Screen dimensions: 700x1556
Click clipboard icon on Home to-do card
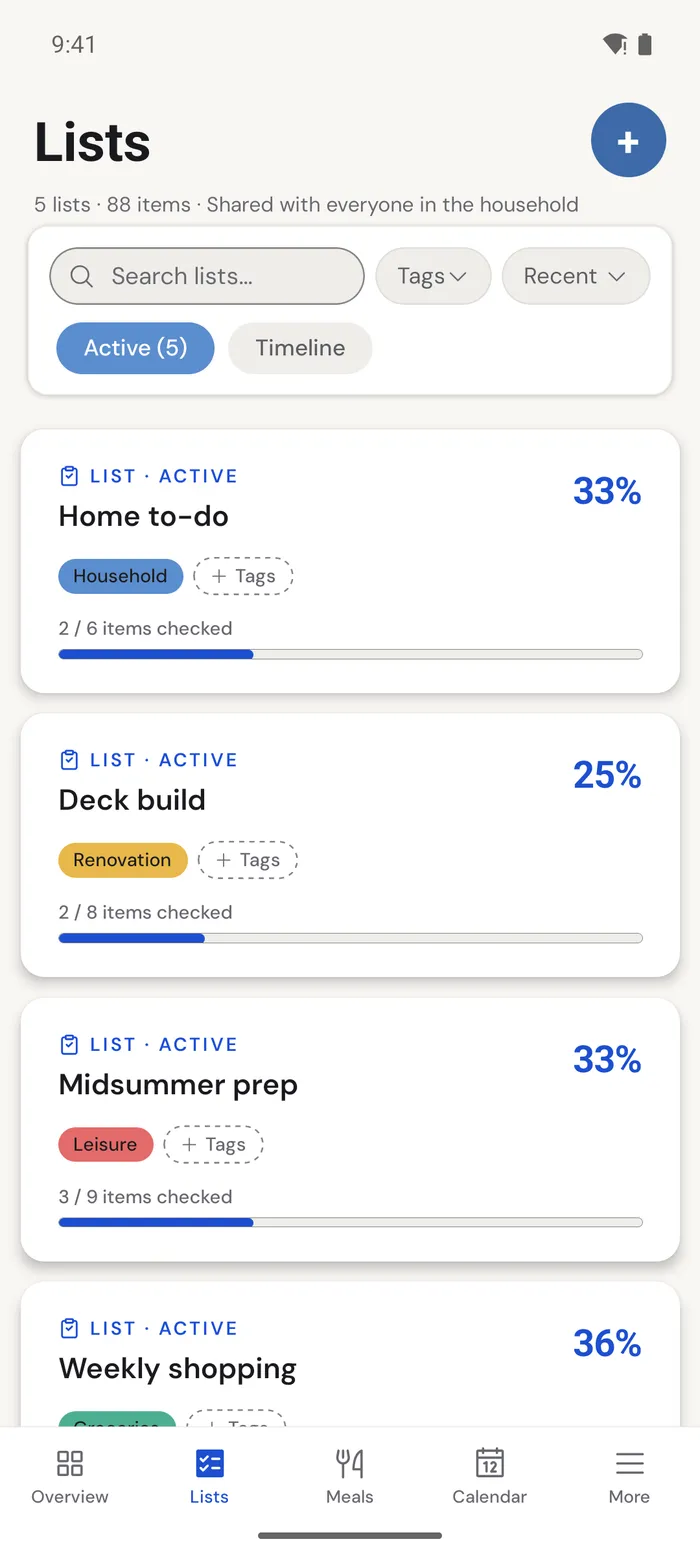click(69, 476)
